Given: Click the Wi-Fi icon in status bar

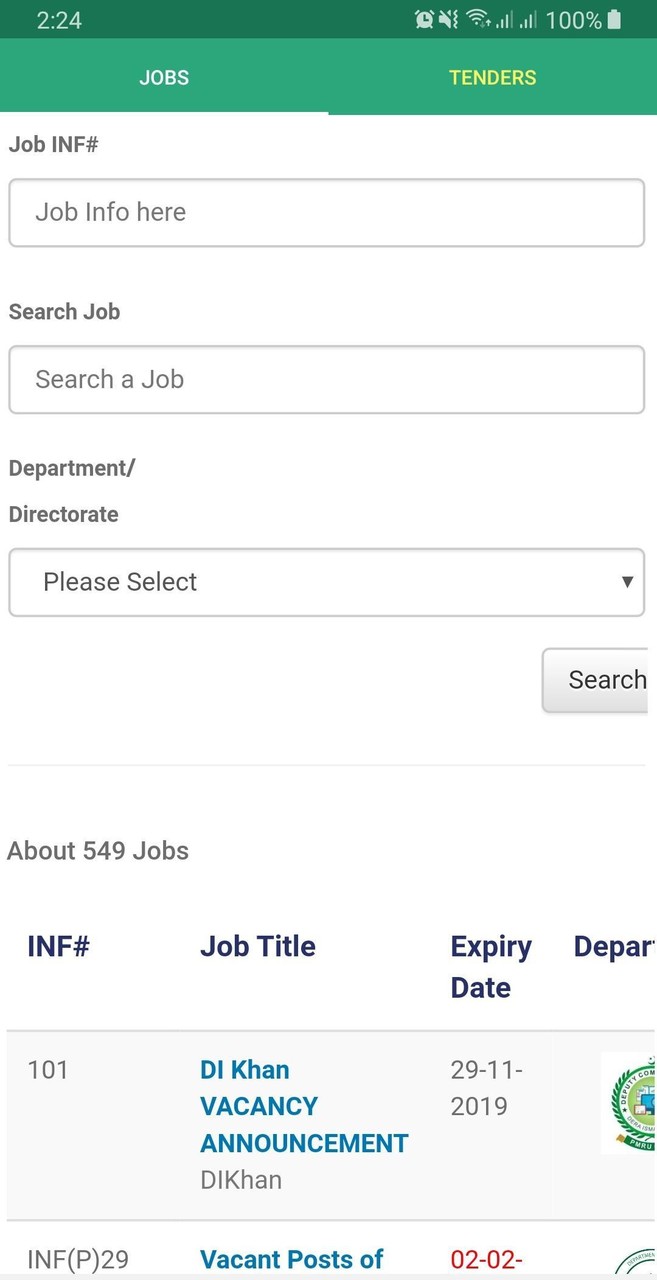Looking at the screenshot, I should (478, 18).
